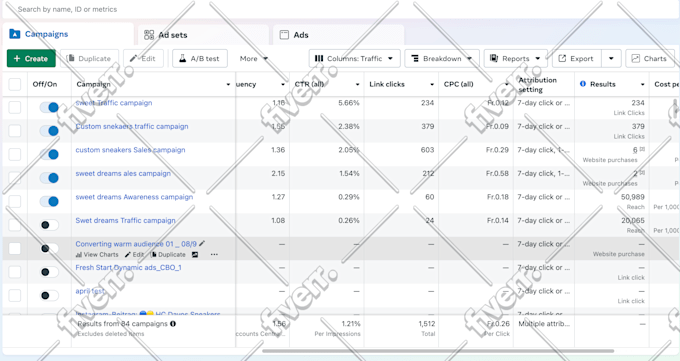Sort by the Campaign column dropdown arrow
Image resolution: width=680 pixels, height=361 pixels.
[x=228, y=85]
